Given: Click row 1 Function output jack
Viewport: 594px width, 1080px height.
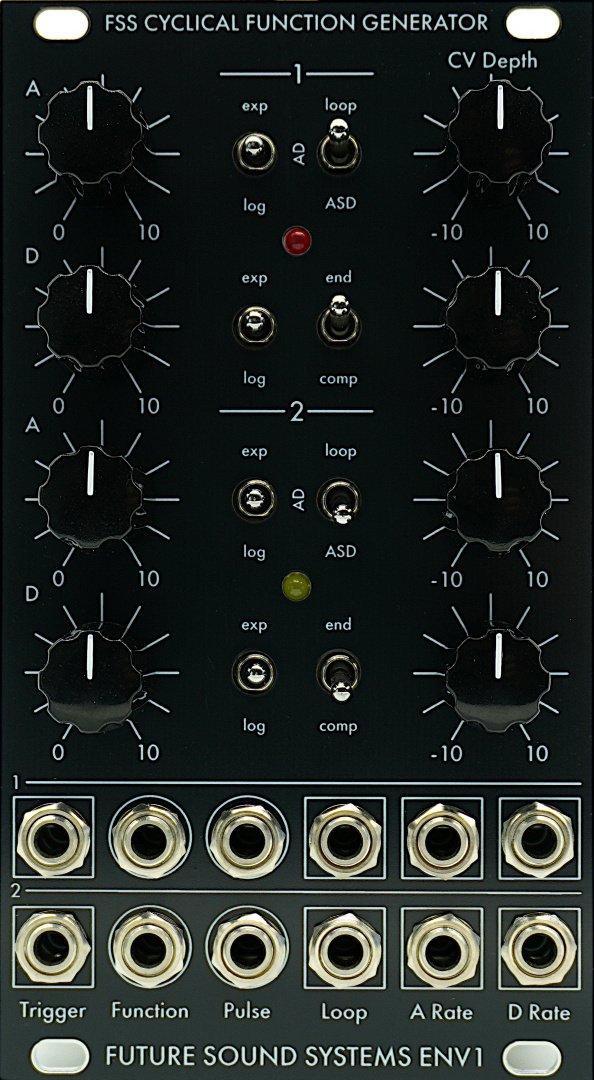Looking at the screenshot, I should tap(150, 838).
